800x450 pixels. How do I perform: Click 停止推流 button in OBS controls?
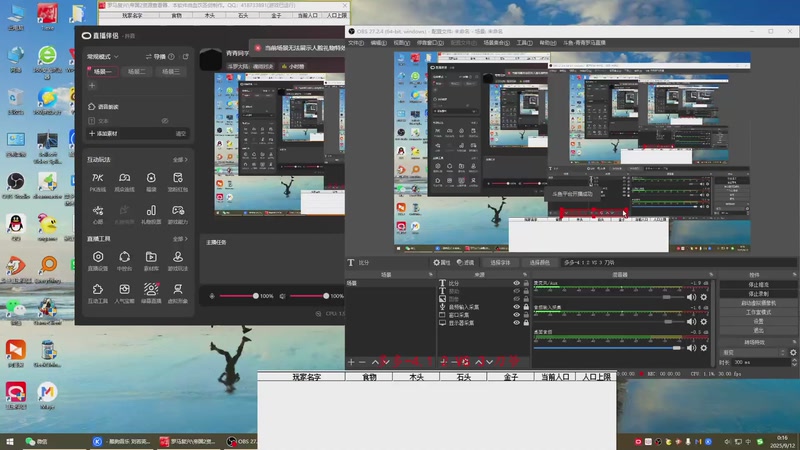(758, 284)
